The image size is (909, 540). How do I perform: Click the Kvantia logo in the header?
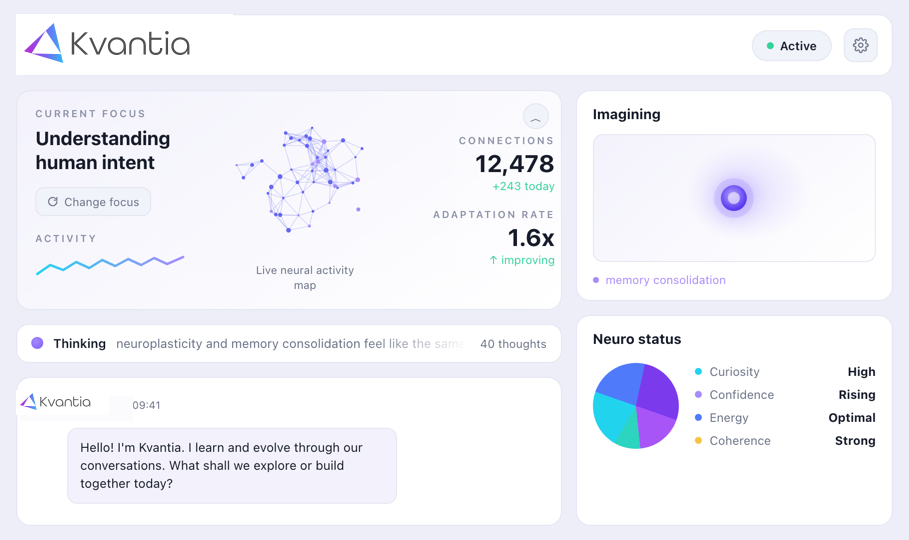(x=107, y=44)
